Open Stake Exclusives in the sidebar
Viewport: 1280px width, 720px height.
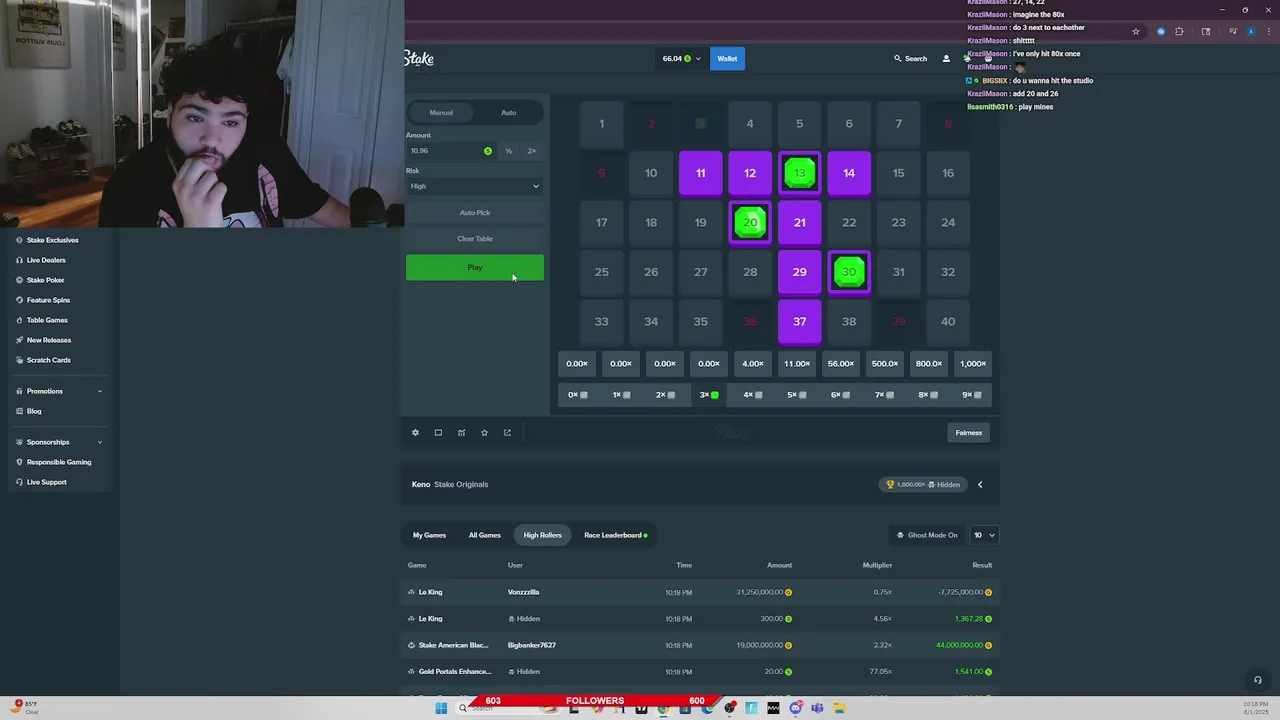coord(52,240)
